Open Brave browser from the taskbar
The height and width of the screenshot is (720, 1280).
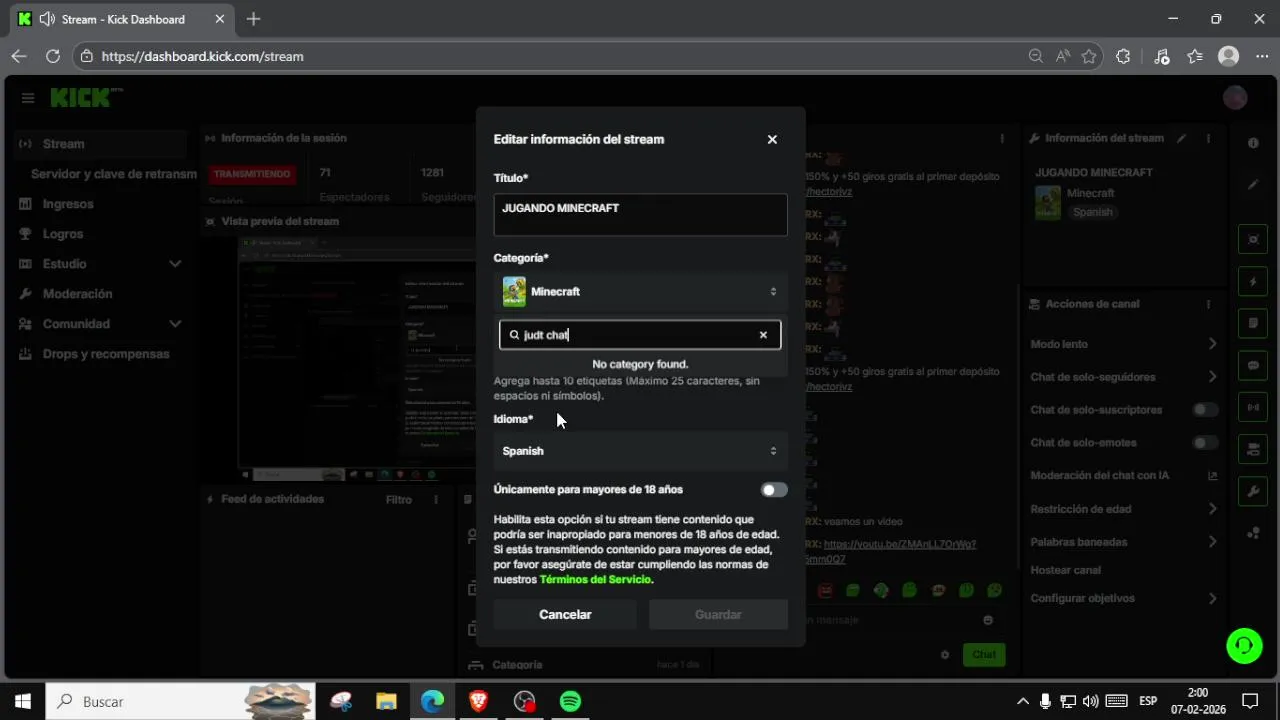478,701
